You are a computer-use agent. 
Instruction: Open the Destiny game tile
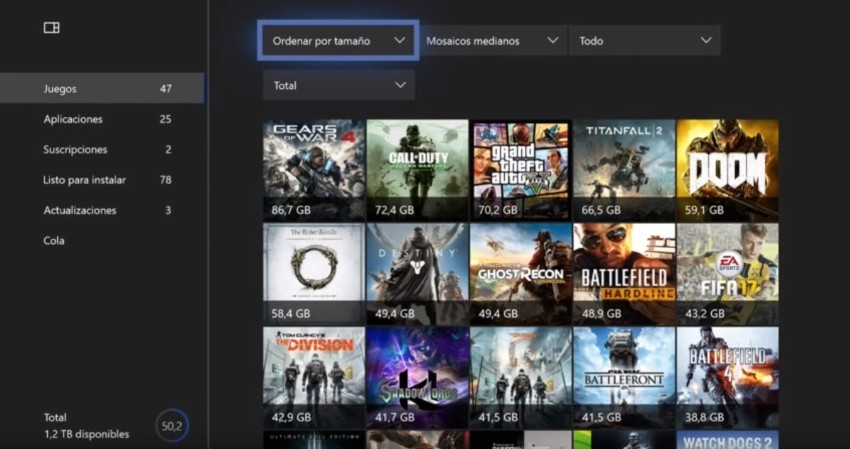click(x=417, y=274)
